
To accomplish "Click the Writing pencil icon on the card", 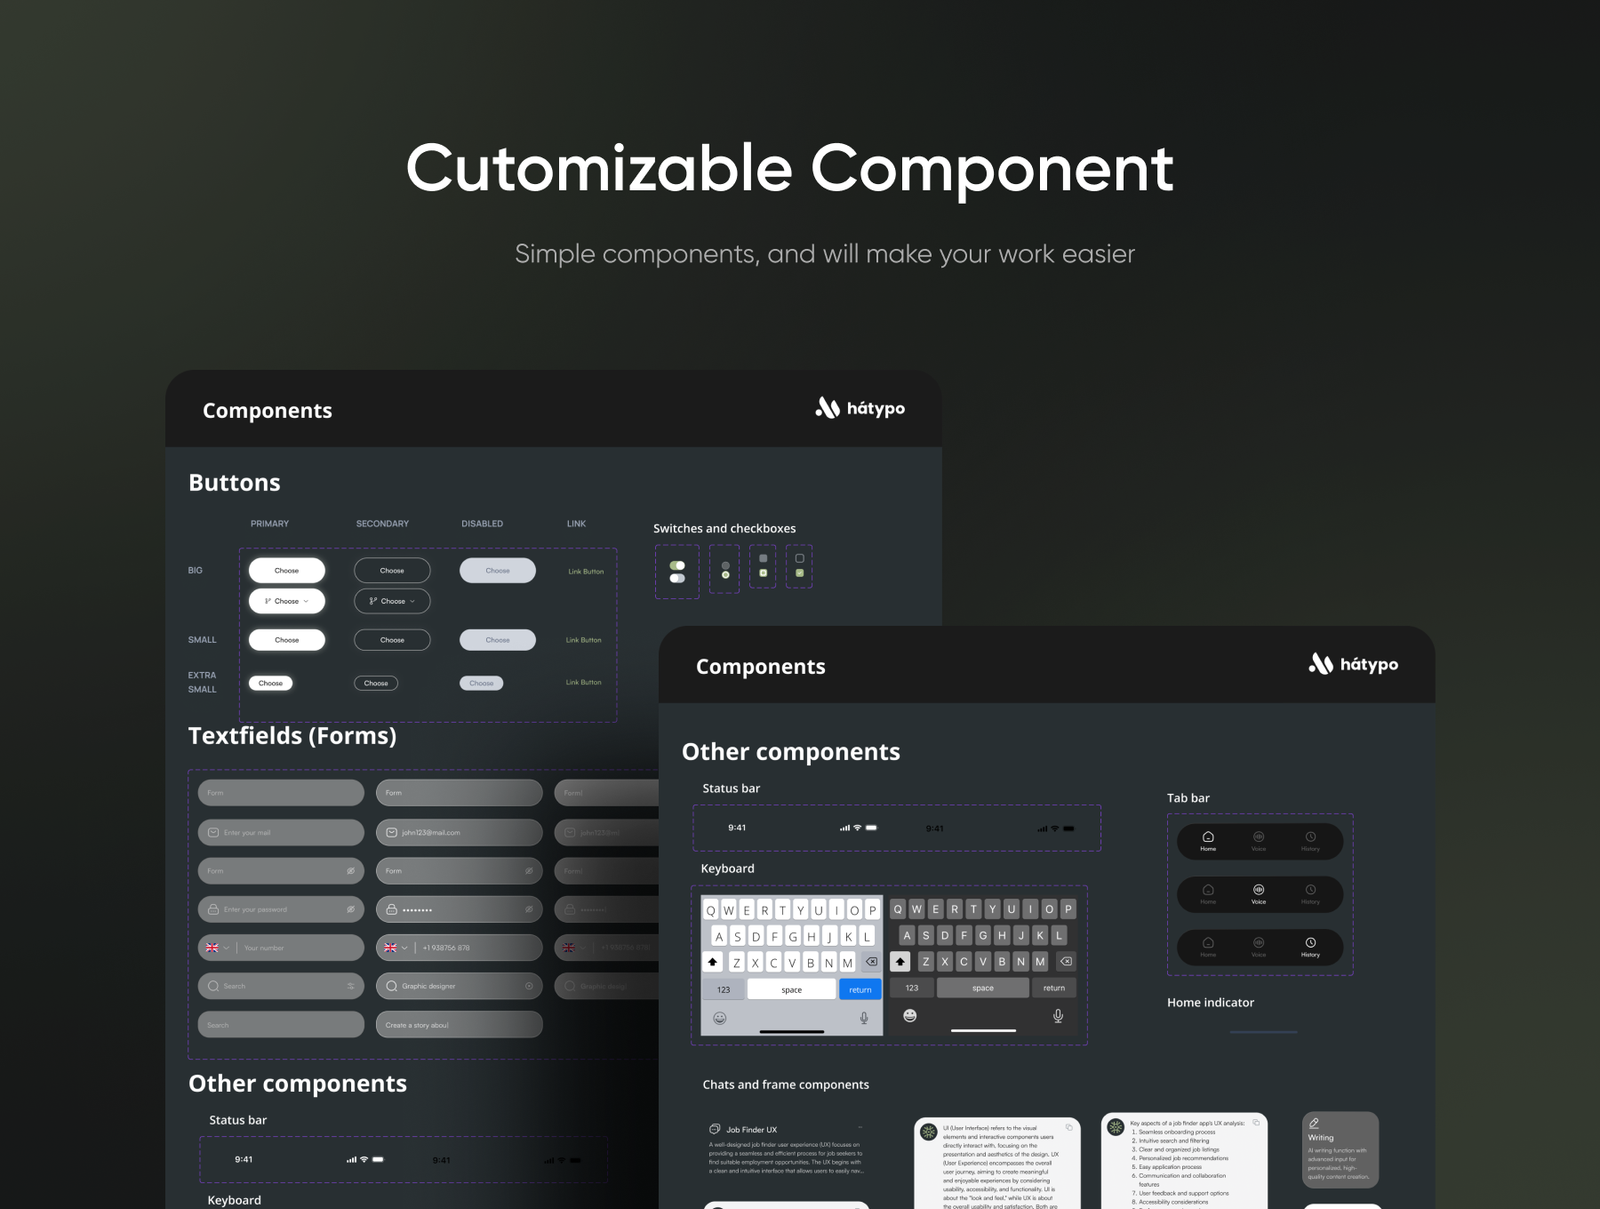I will [x=1314, y=1124].
